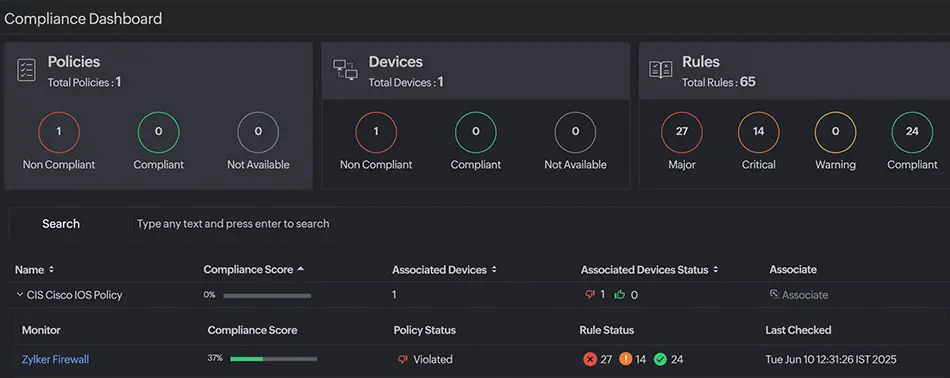Click the Total Rules : 65 label
Viewport: 950px width, 378px height.
point(719,82)
